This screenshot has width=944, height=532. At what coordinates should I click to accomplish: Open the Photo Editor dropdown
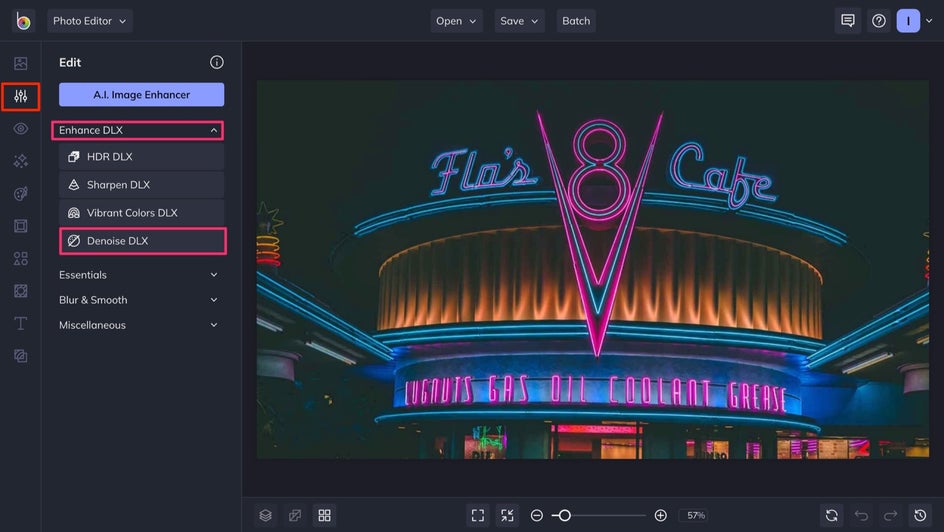[90, 21]
